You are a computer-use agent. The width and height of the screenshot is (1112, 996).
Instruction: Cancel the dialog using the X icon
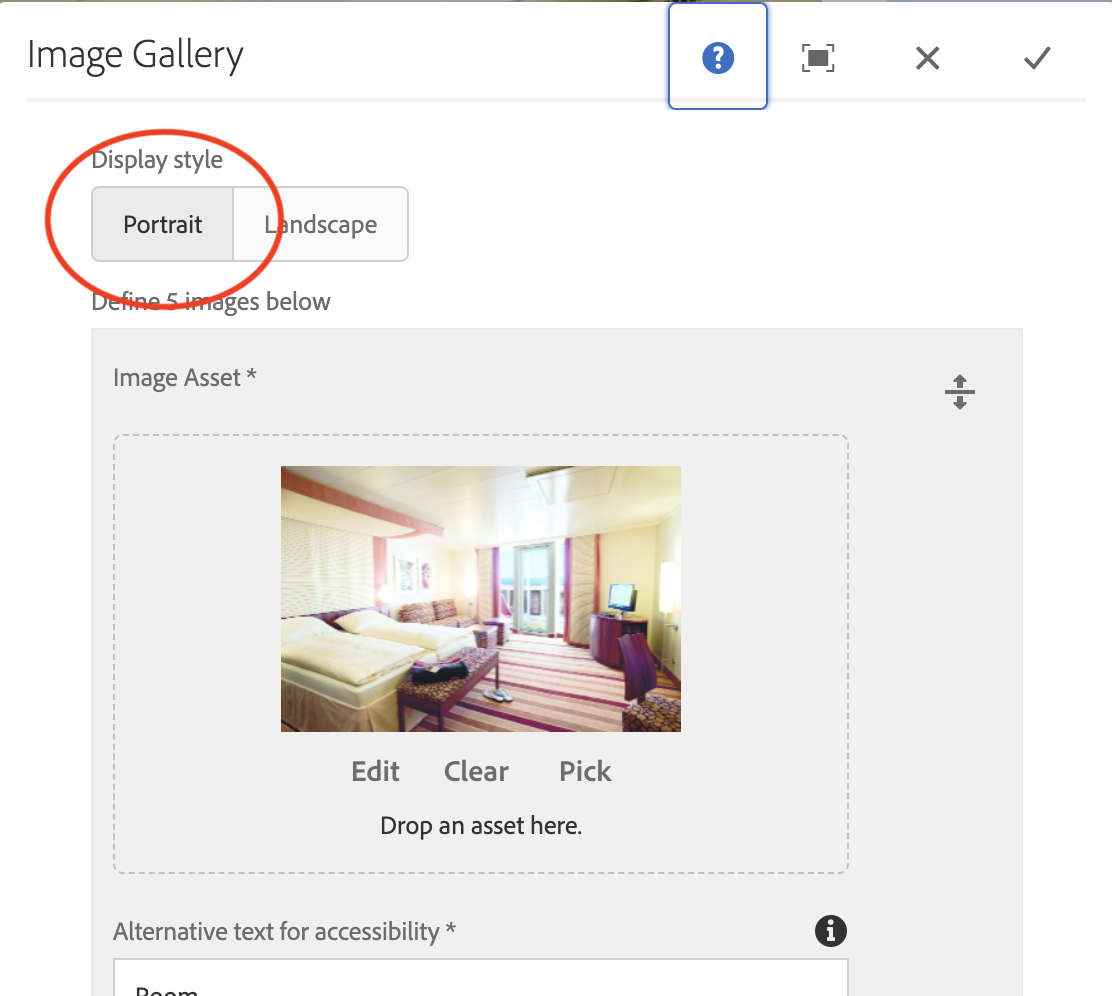tap(926, 57)
